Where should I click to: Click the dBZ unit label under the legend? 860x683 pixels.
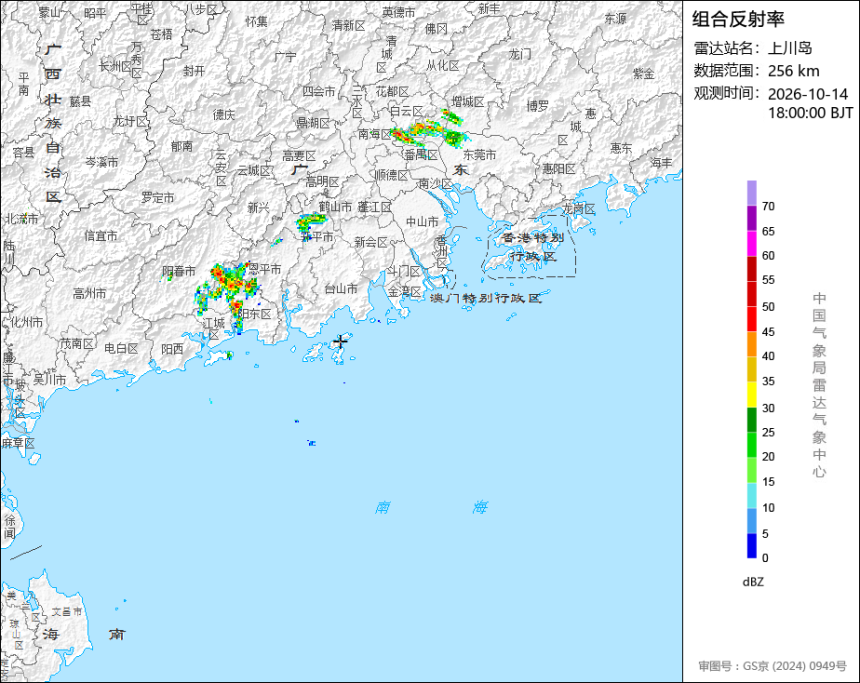tap(753, 582)
